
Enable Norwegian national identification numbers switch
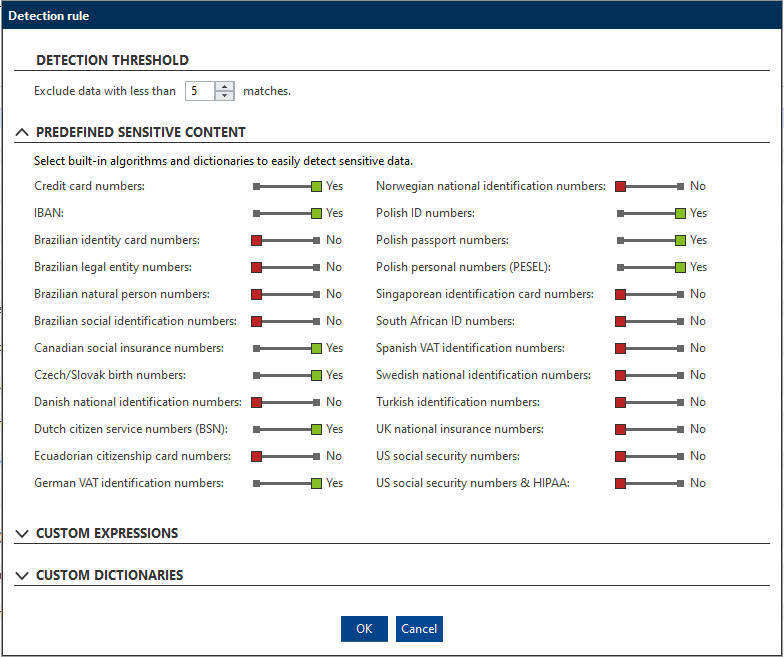point(650,186)
